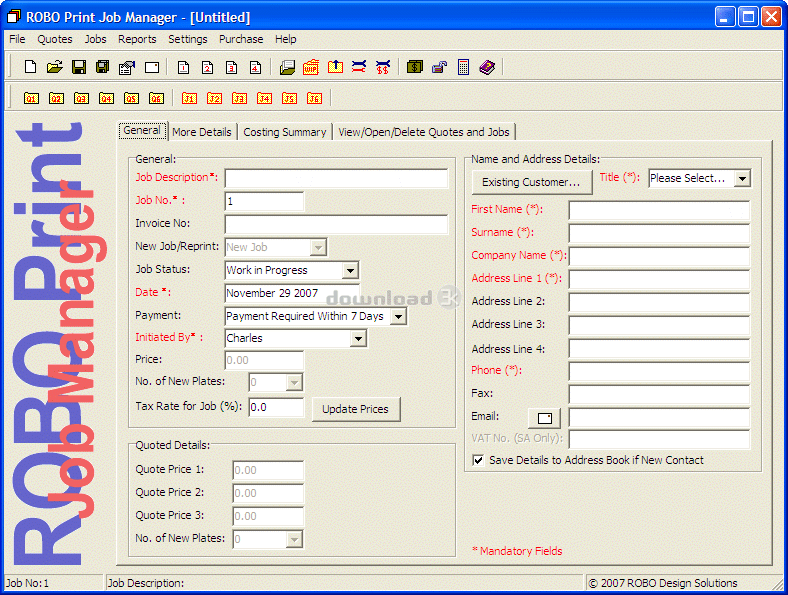Image resolution: width=788 pixels, height=595 pixels.
Task: Click the WIP folder icon
Action: point(311,67)
